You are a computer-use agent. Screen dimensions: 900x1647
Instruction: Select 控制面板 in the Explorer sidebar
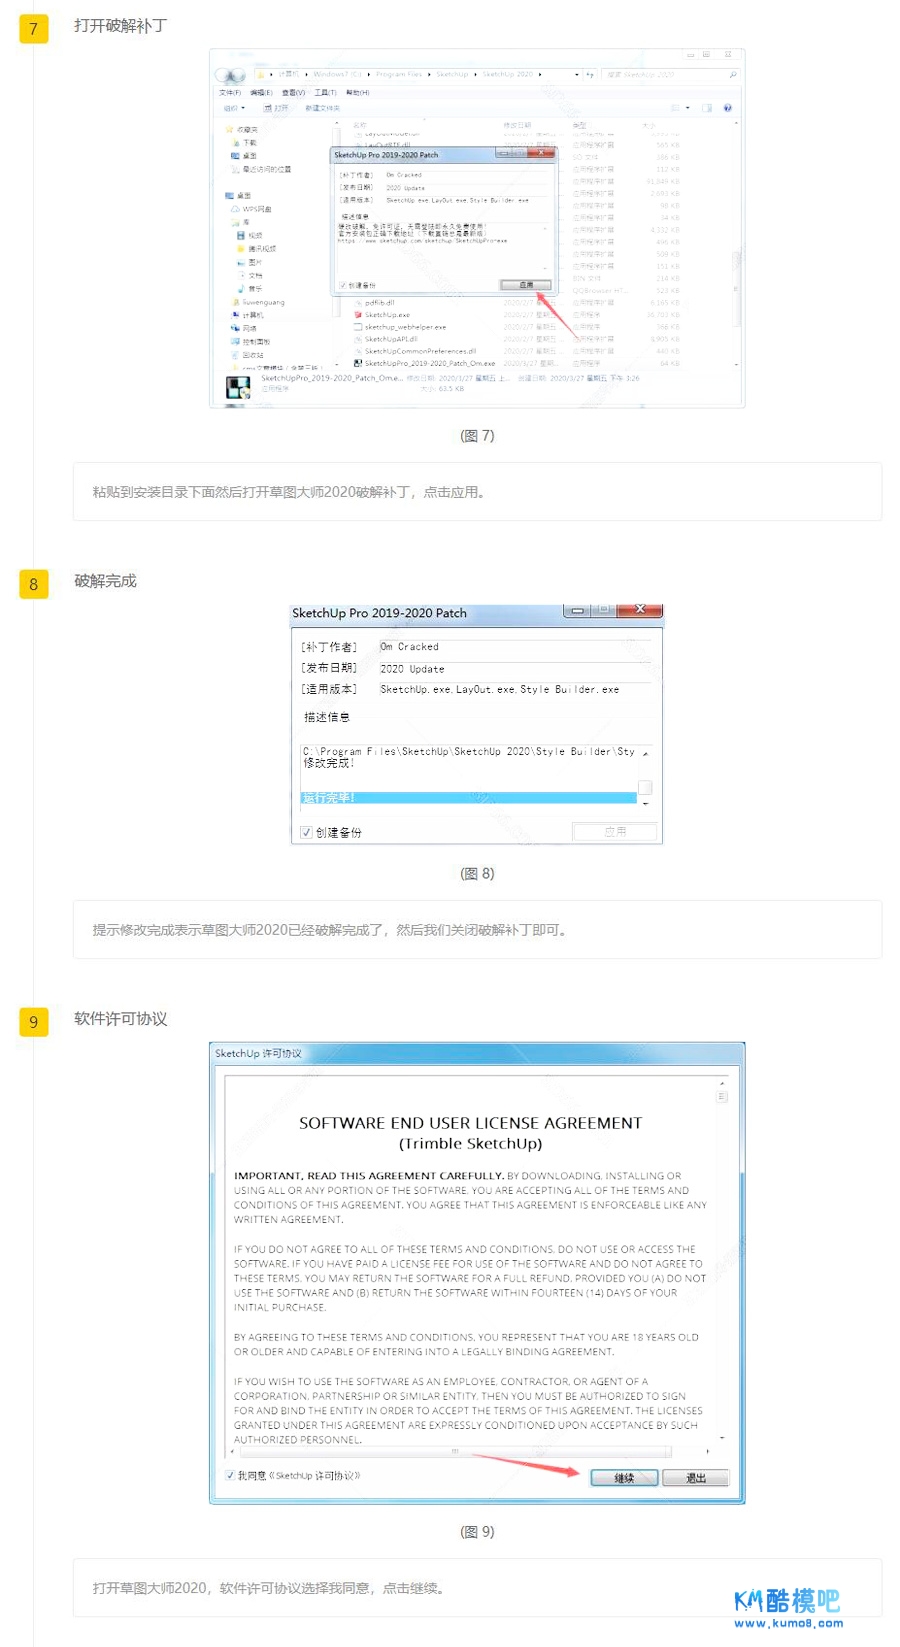click(250, 341)
